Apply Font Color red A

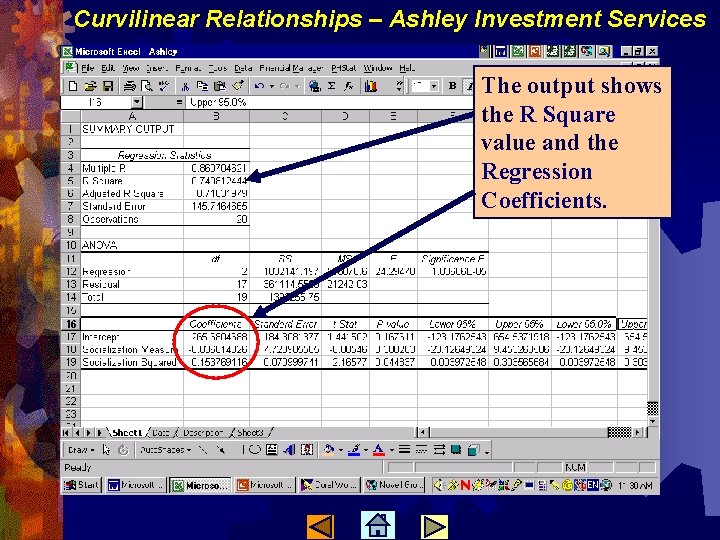pos(378,450)
